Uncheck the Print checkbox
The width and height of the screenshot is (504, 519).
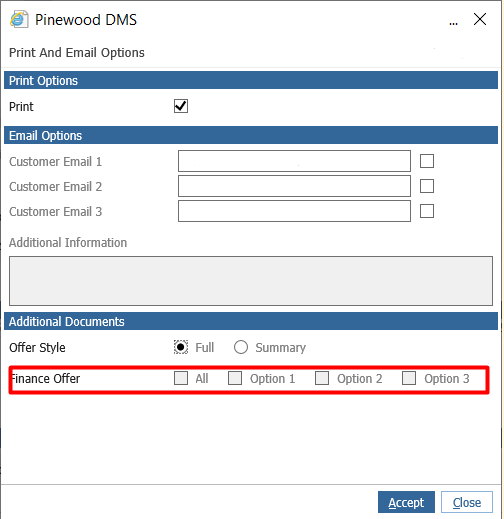coord(181,106)
